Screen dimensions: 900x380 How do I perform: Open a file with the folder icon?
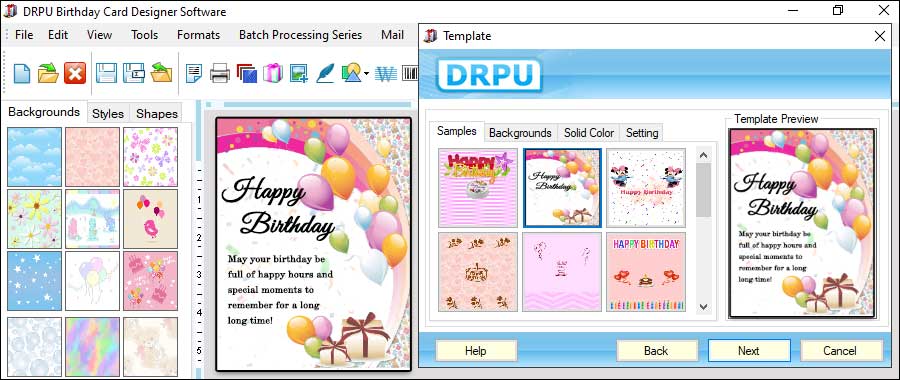(48, 73)
